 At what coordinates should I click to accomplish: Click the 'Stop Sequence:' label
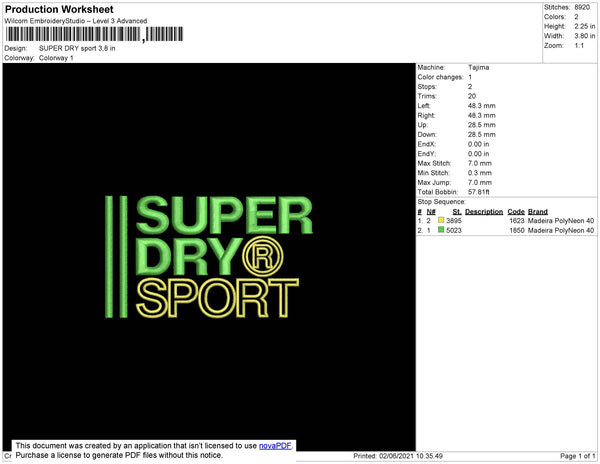tap(441, 202)
